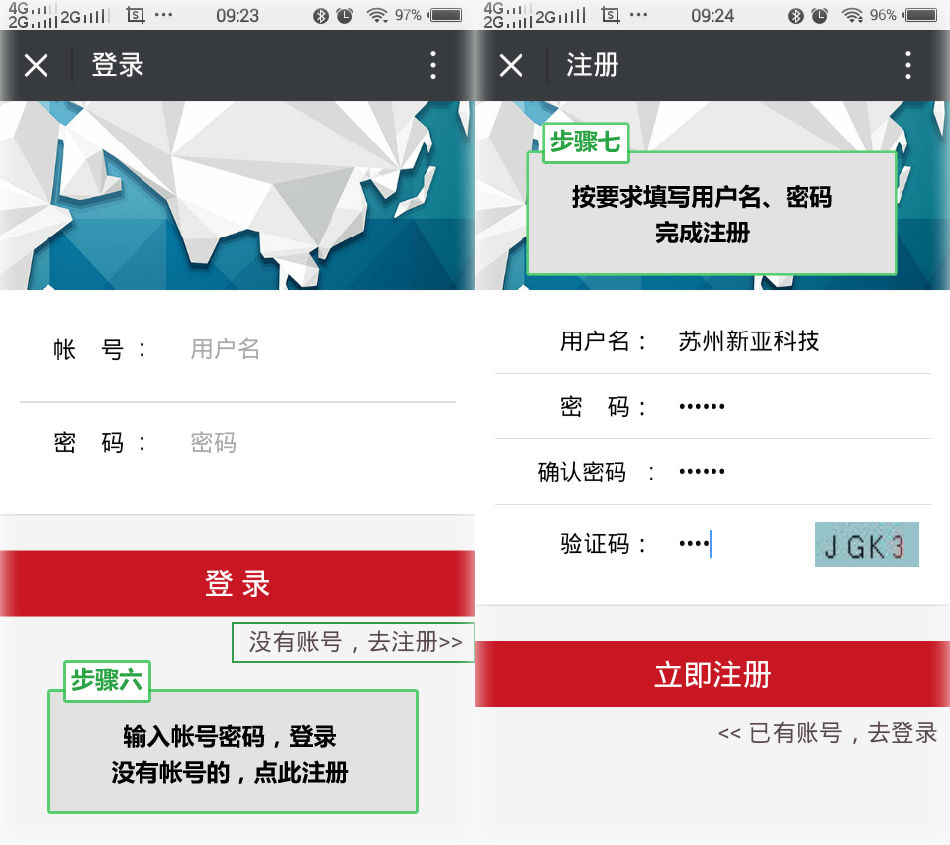The width and height of the screenshot is (950, 845).
Task: Tap the 验证码： label
Action: (x=603, y=544)
